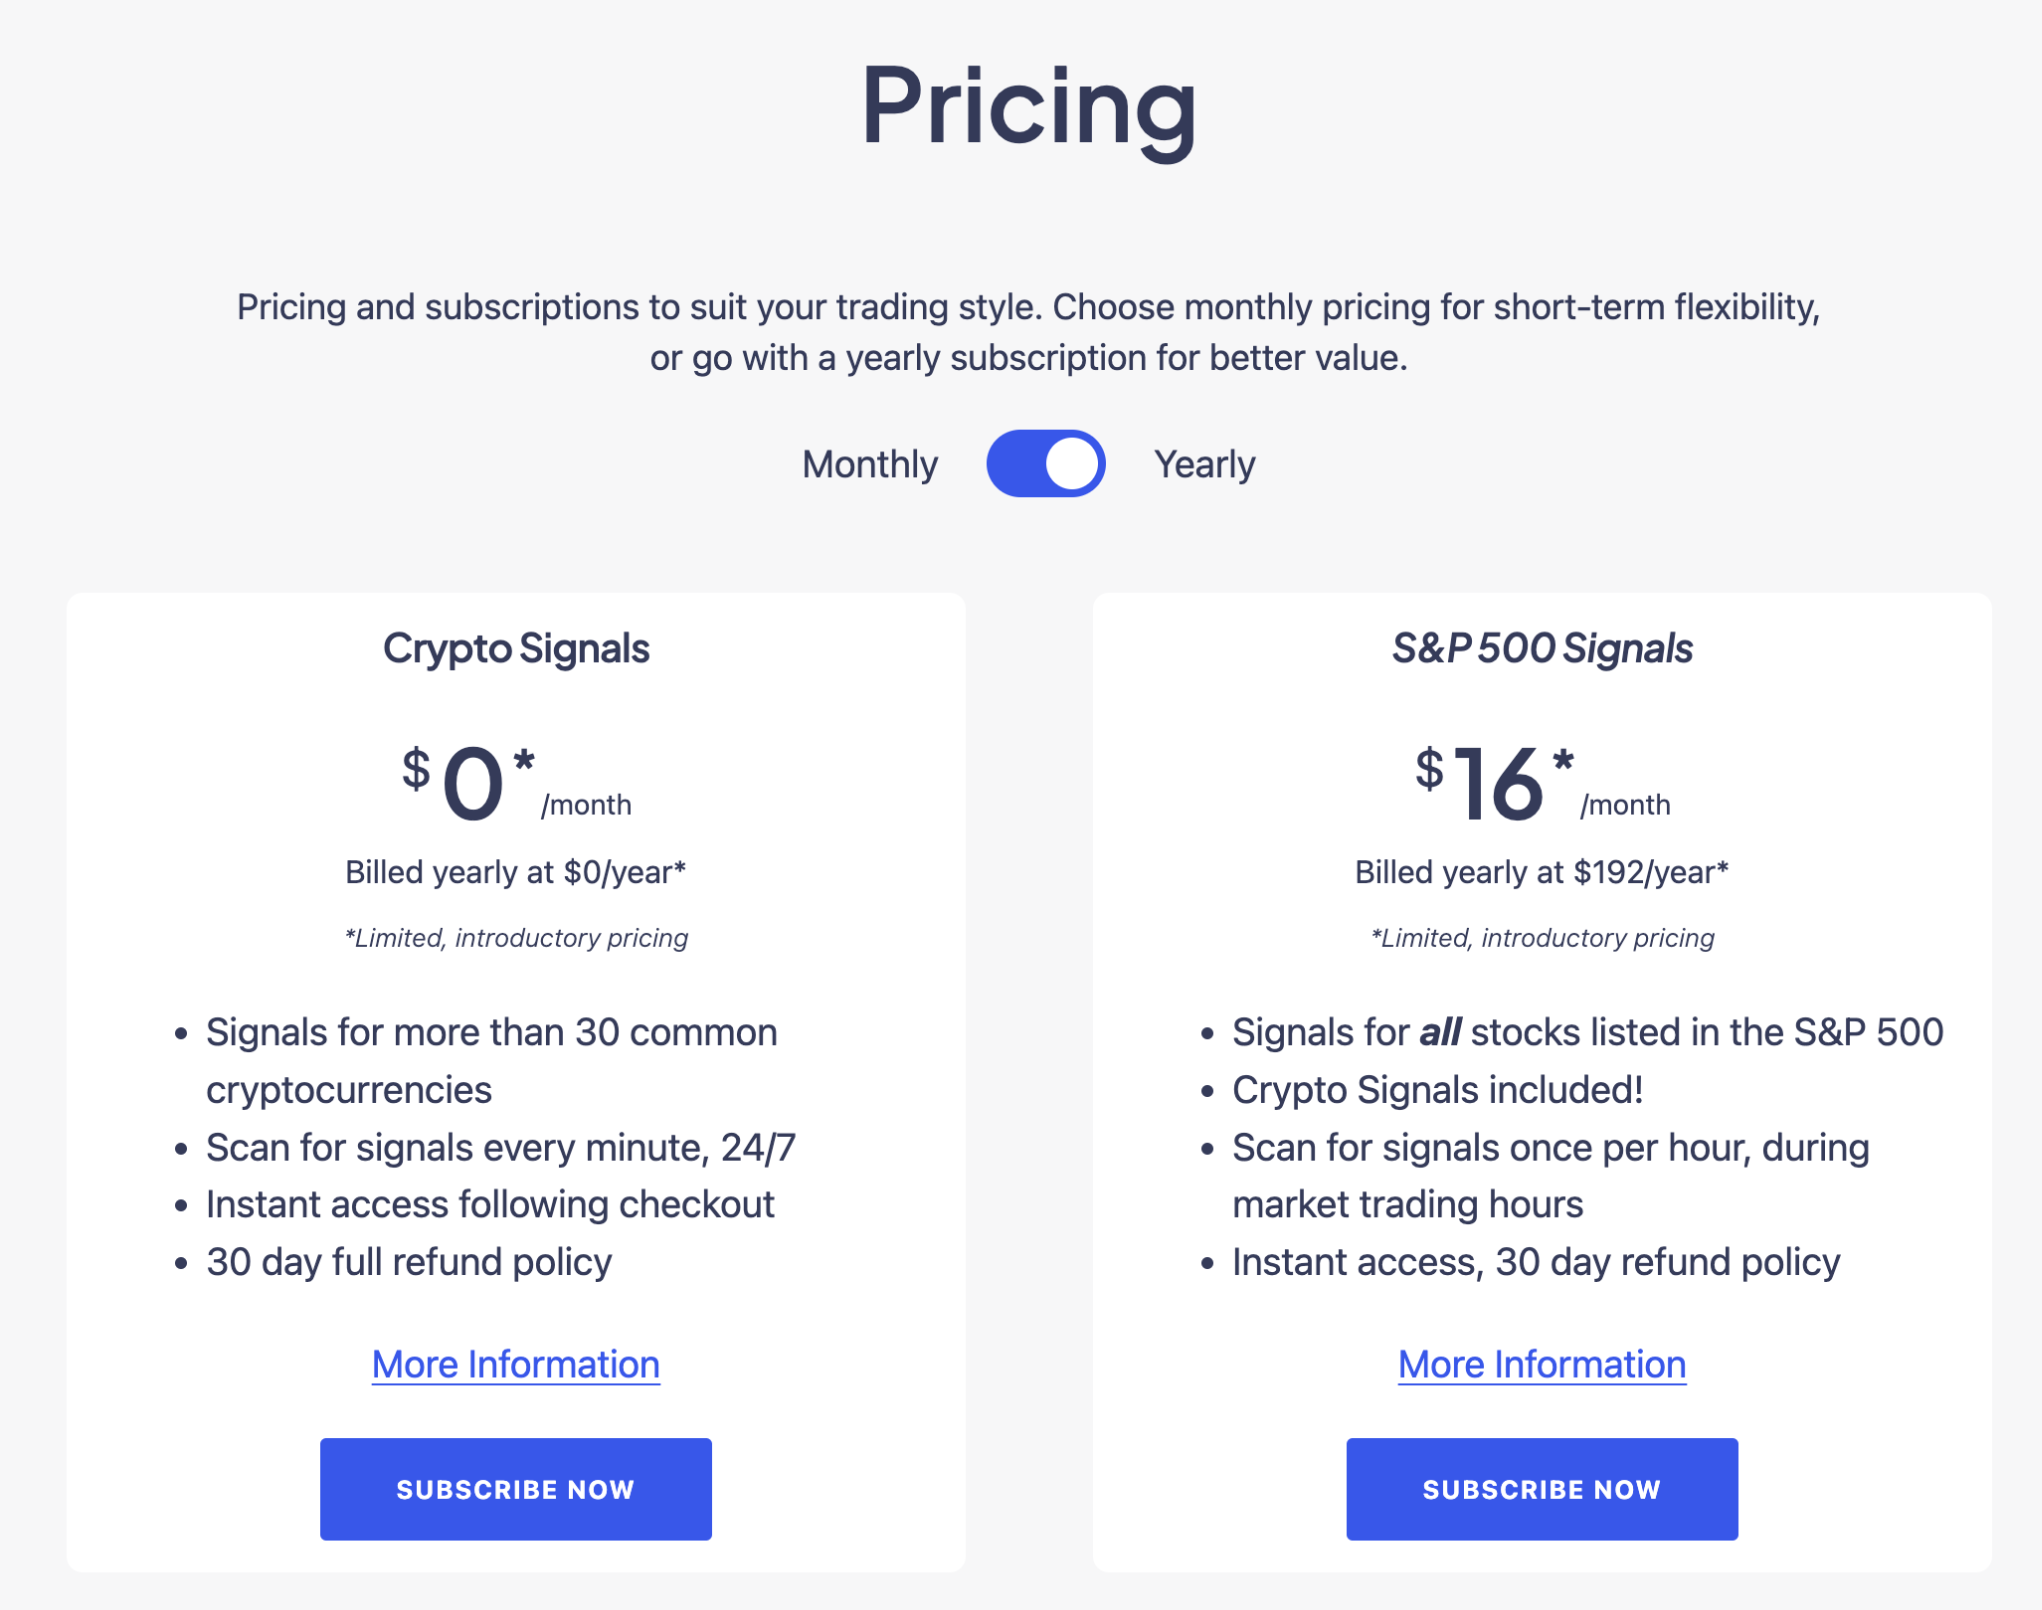Screen dimensions: 2042x1610
Task: Click the $16 per month price
Action: [1541, 784]
